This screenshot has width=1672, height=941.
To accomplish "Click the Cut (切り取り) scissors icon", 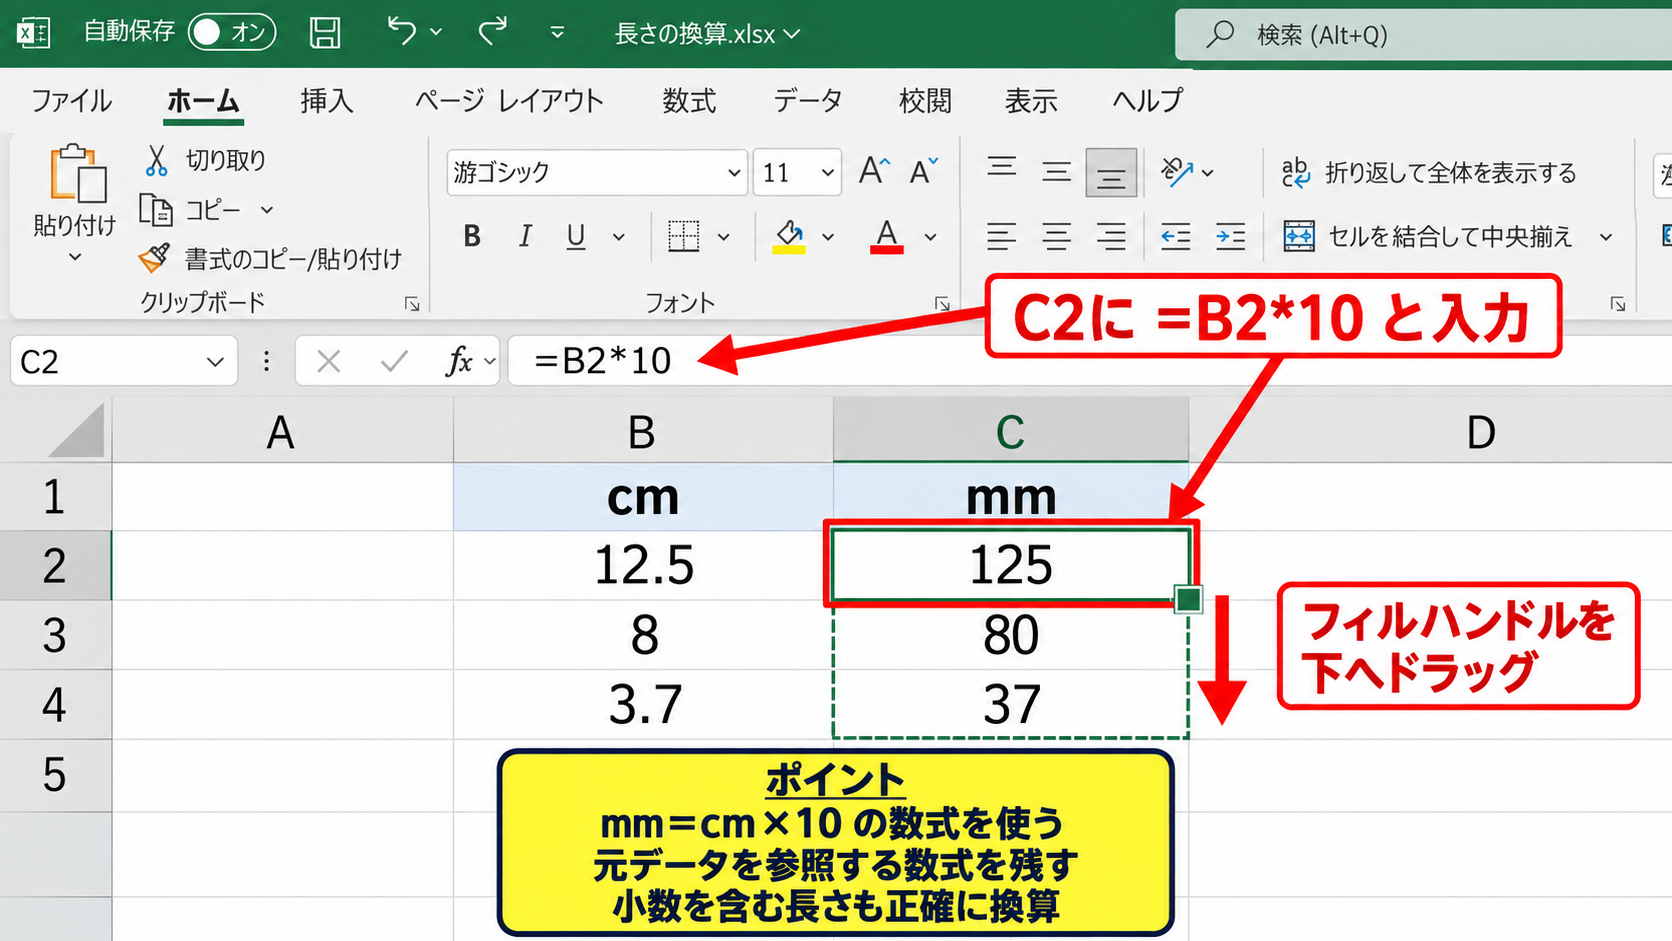I will pyautogui.click(x=156, y=160).
